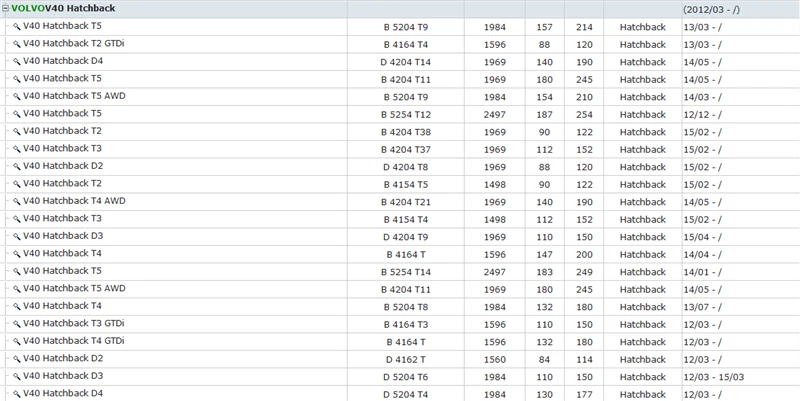The width and height of the screenshot is (800, 401).
Task: Collapse the VOLVO V40 Hatchback group
Action: click(6, 9)
